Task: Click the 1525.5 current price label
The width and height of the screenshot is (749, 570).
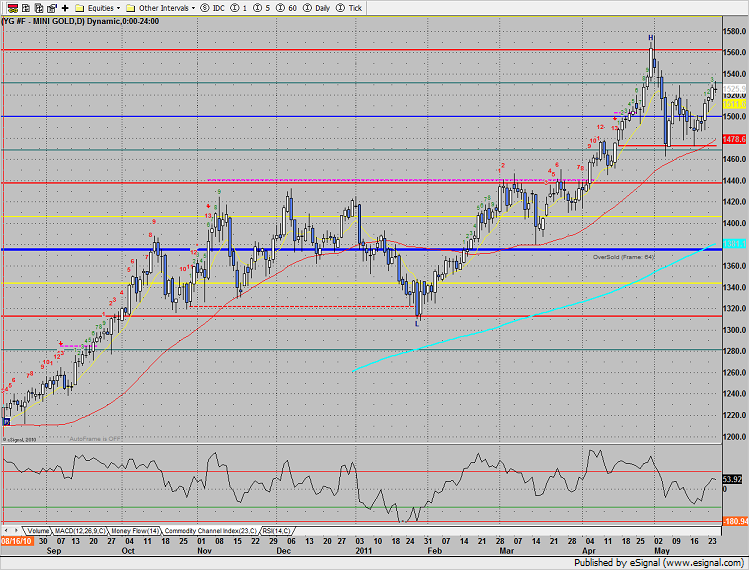Action: tap(734, 89)
